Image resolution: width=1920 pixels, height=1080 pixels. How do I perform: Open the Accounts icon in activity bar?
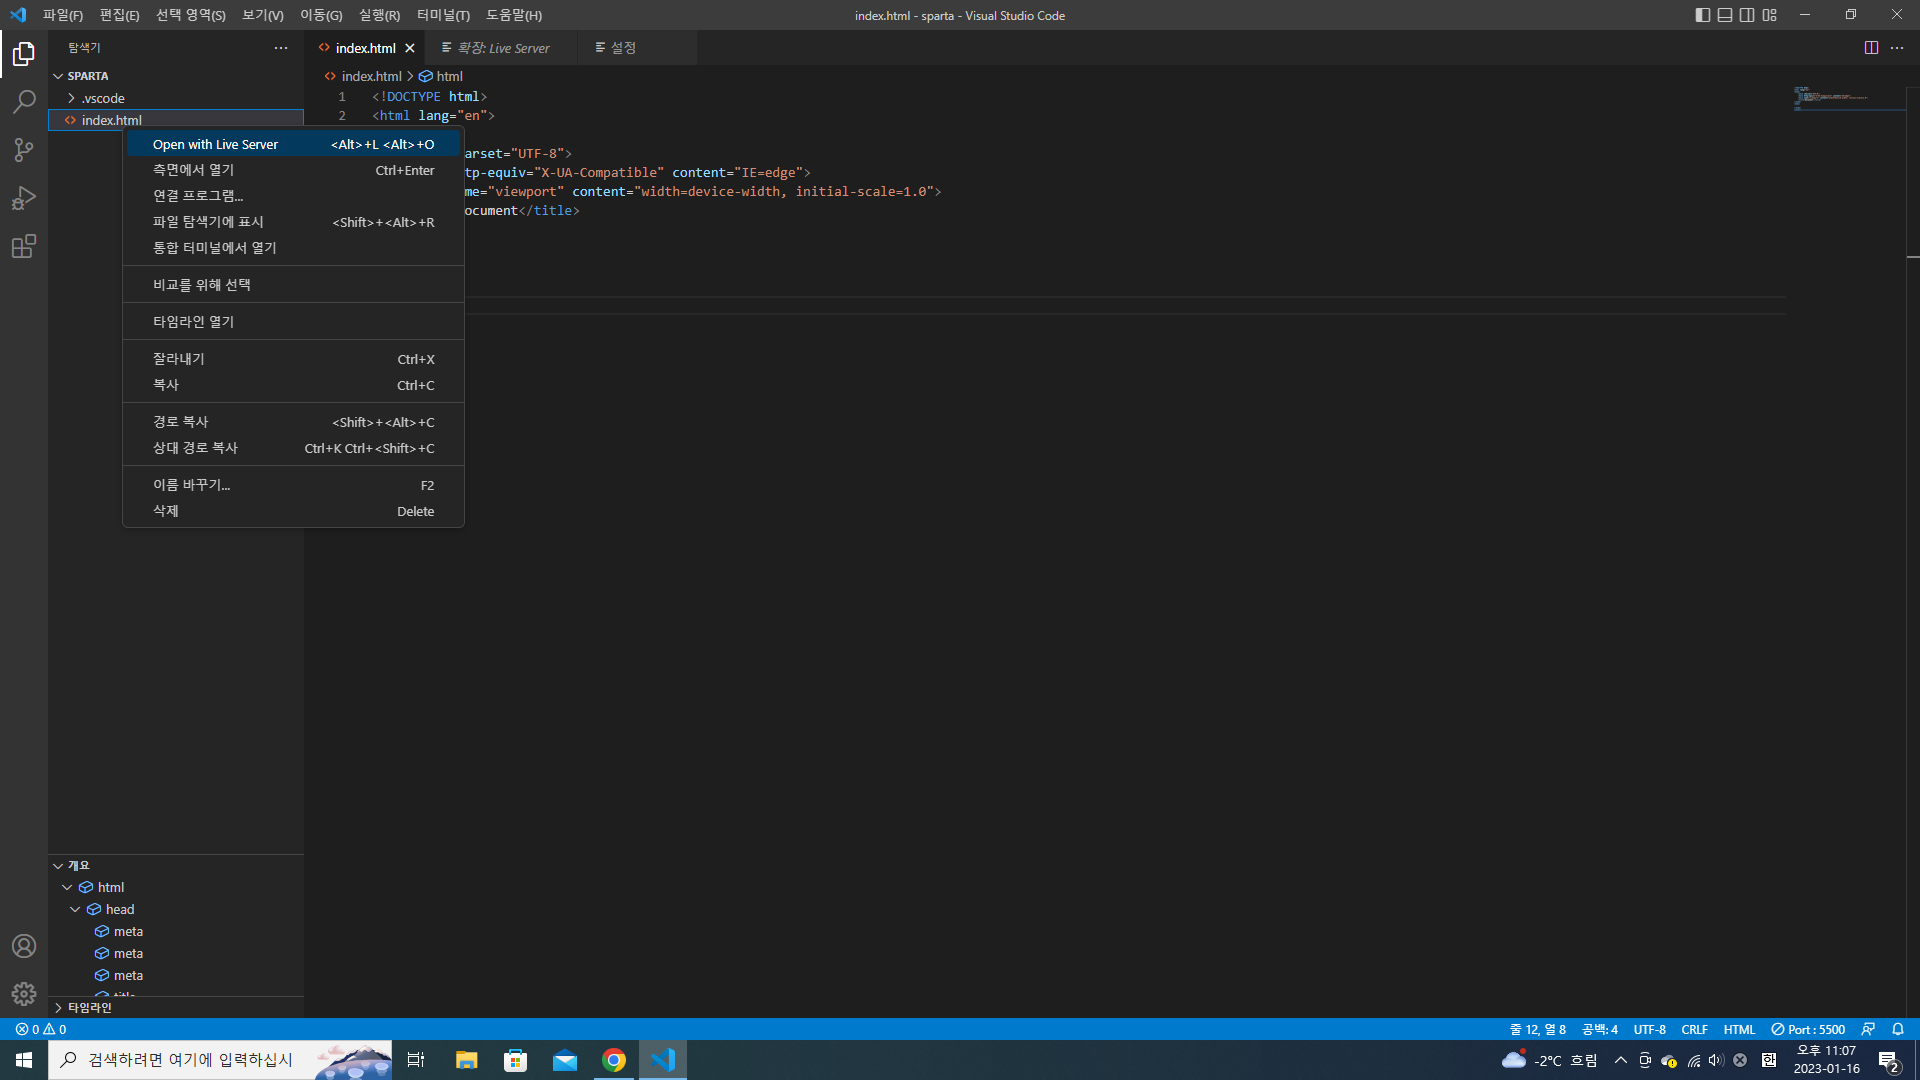(x=24, y=946)
